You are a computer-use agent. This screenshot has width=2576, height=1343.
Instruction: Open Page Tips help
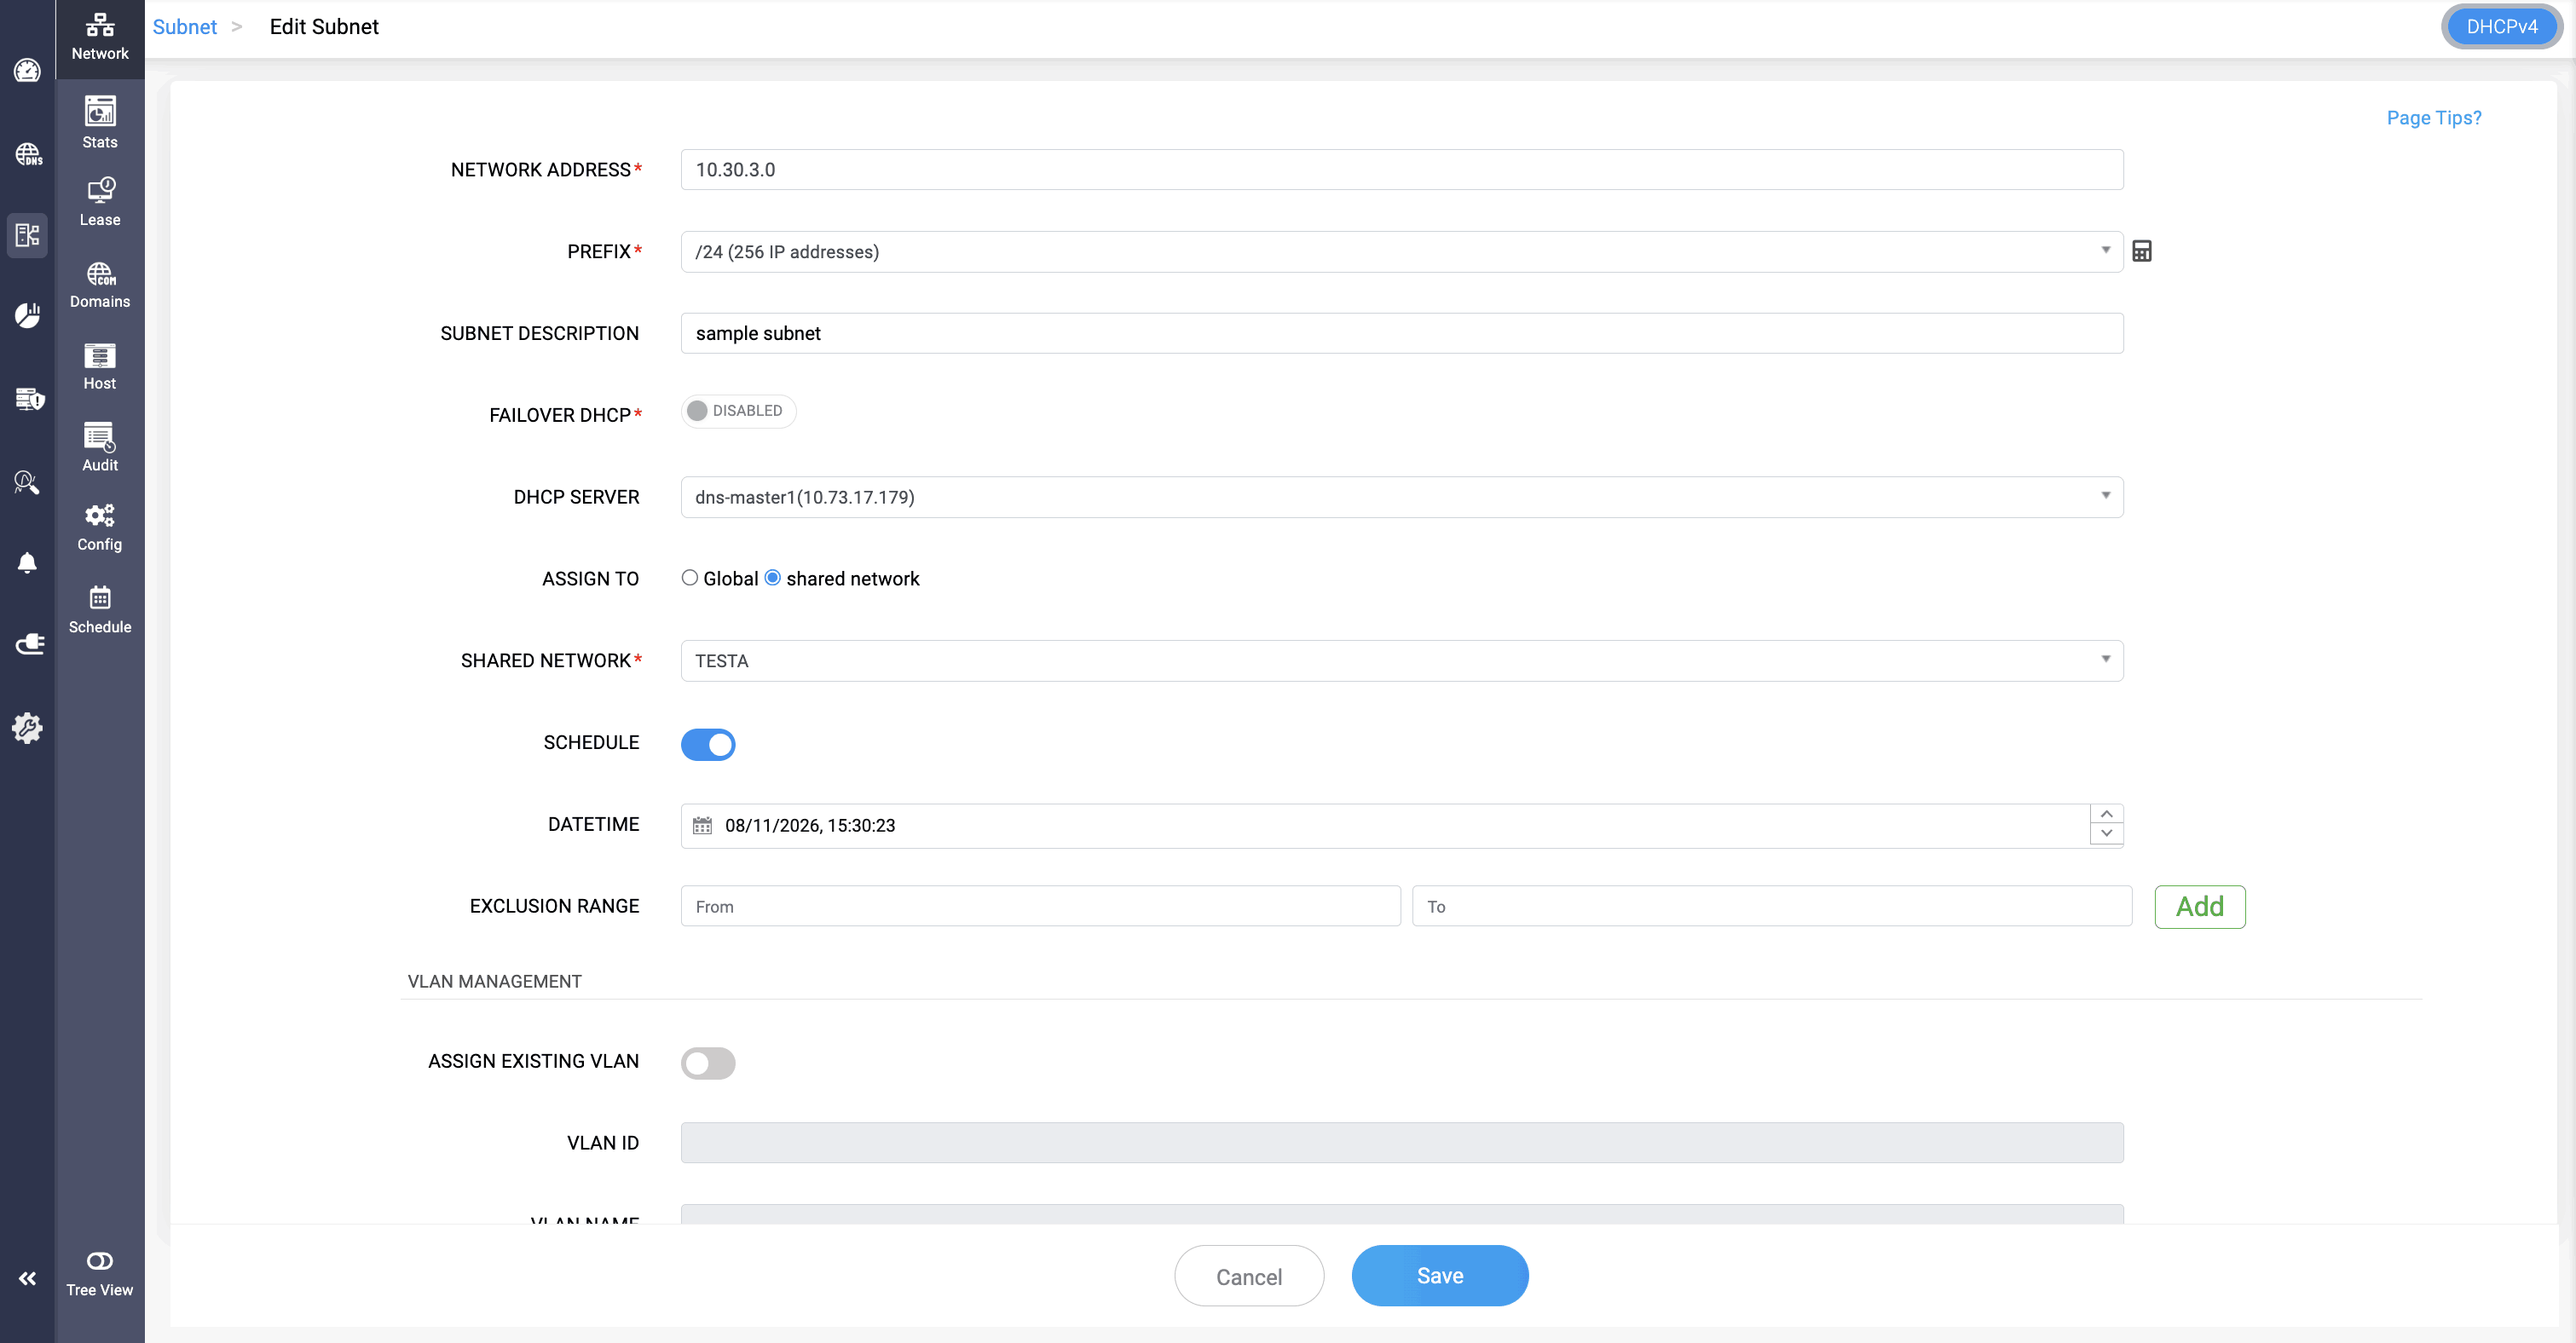[2434, 118]
